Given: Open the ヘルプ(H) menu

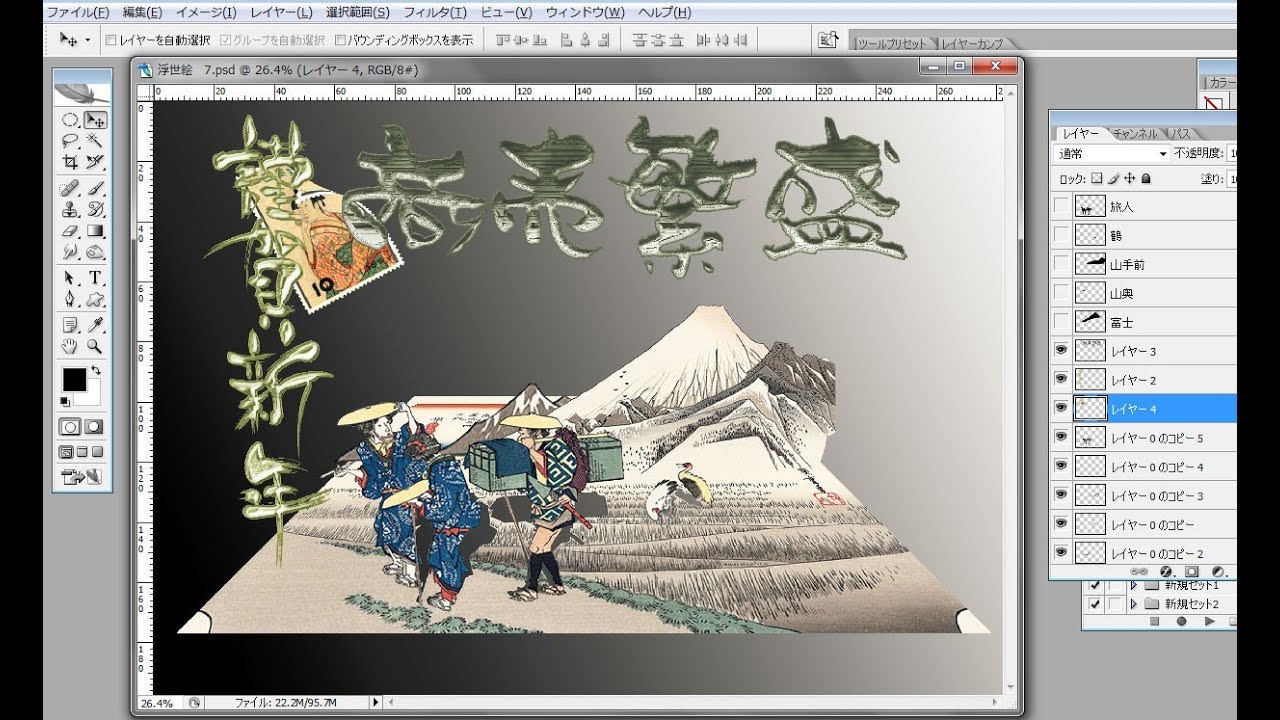Looking at the screenshot, I should (664, 13).
